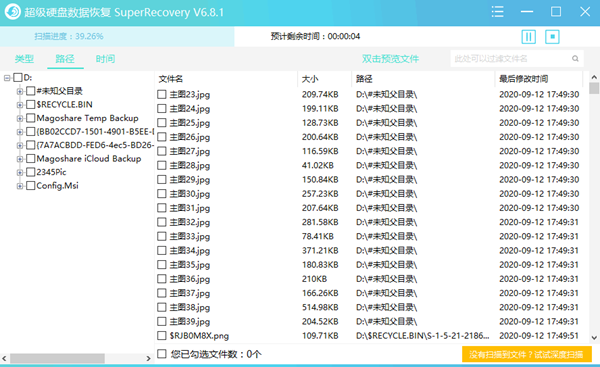Expand the Config.Msi folder

coord(20,186)
